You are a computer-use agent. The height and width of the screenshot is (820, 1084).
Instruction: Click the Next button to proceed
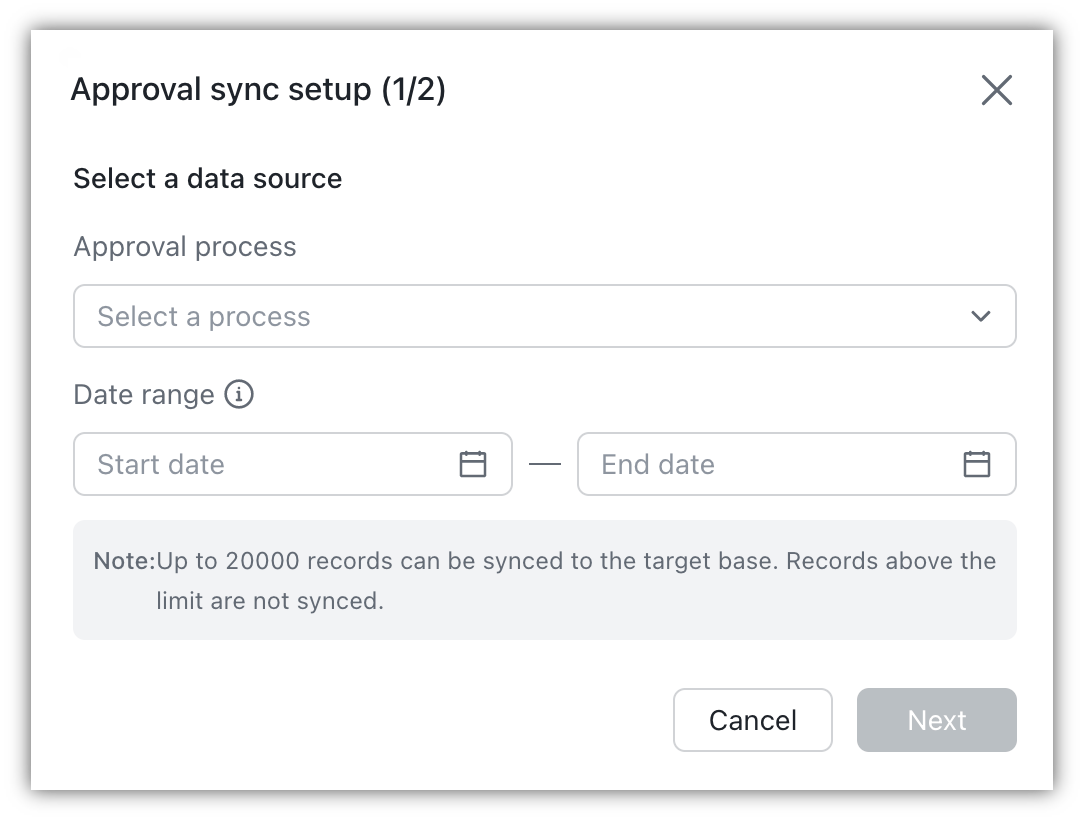point(936,719)
